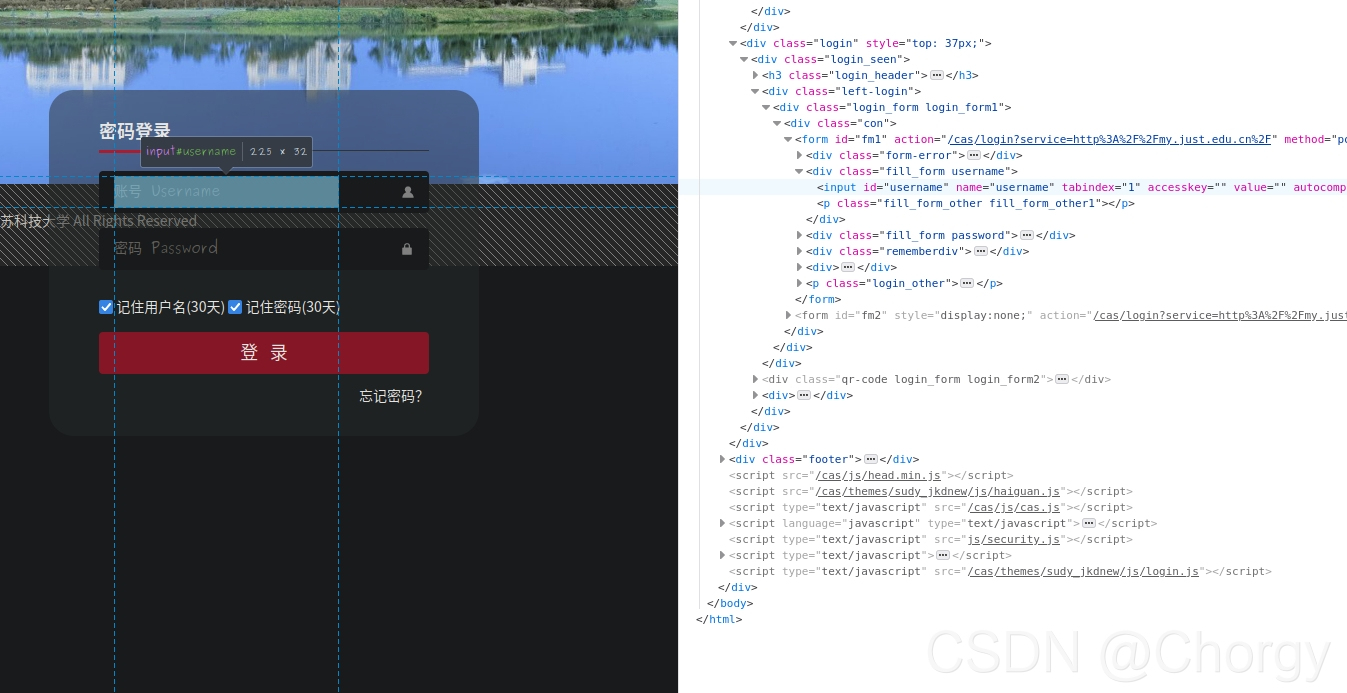Open the 忘记密码? link
This screenshot has height=693, width=1347.
pos(391,396)
